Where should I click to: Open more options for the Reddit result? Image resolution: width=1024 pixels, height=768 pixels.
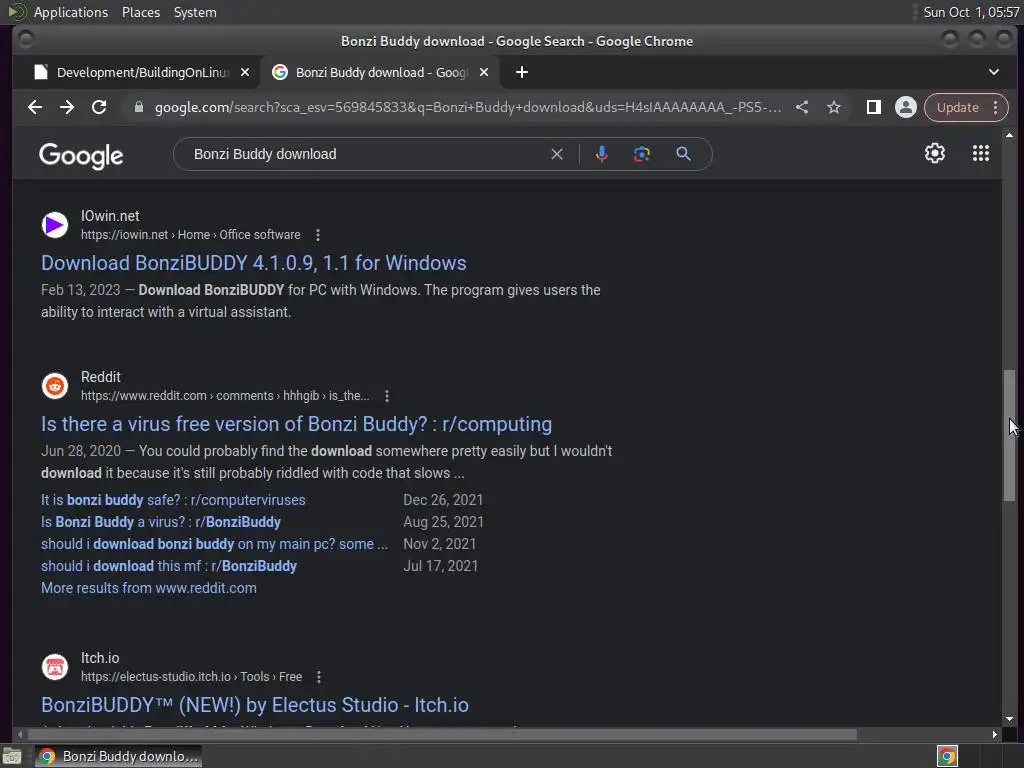click(x=387, y=396)
